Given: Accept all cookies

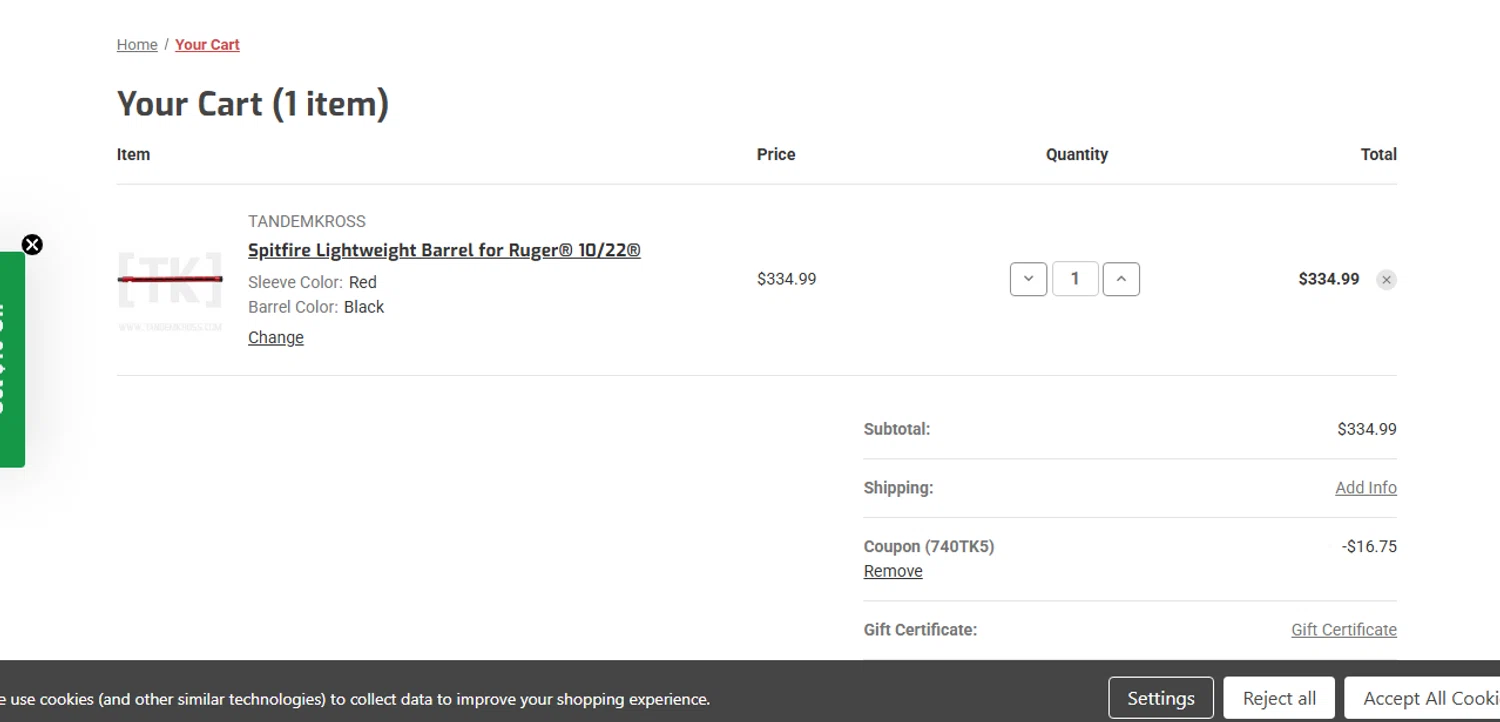Looking at the screenshot, I should 1423,698.
